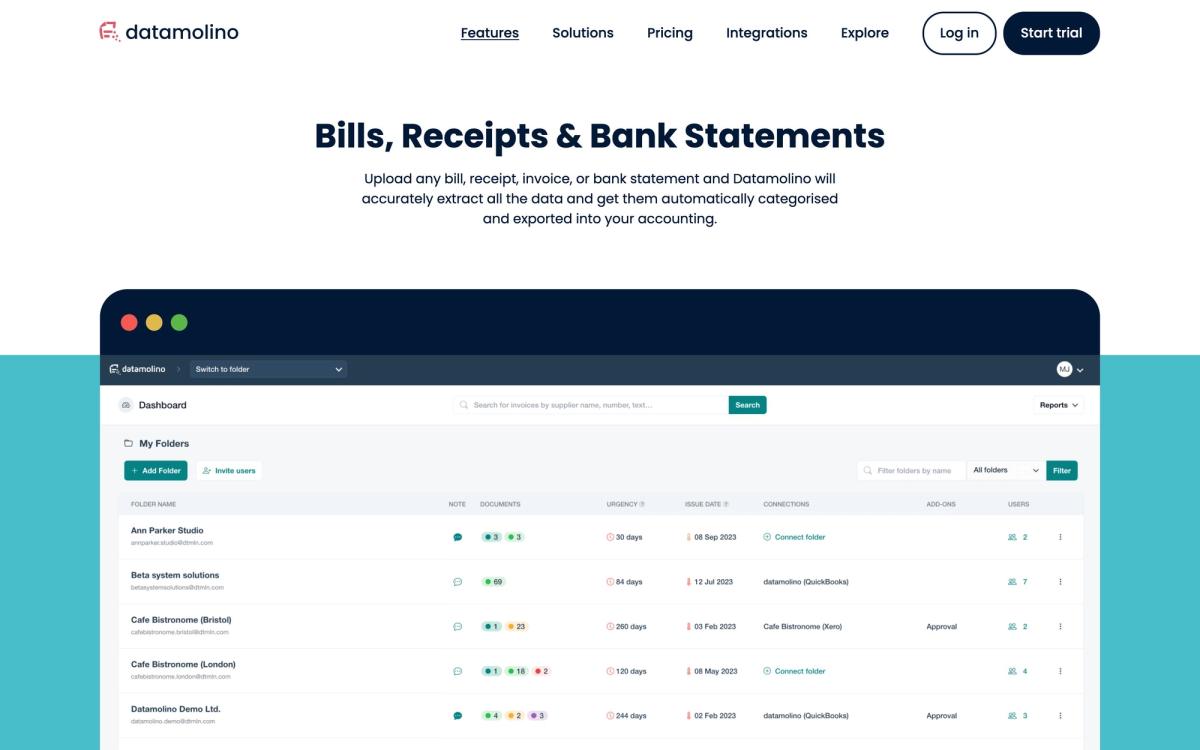Open the note icon for Beta system solutions
This screenshot has height=750, width=1200.
pos(458,582)
